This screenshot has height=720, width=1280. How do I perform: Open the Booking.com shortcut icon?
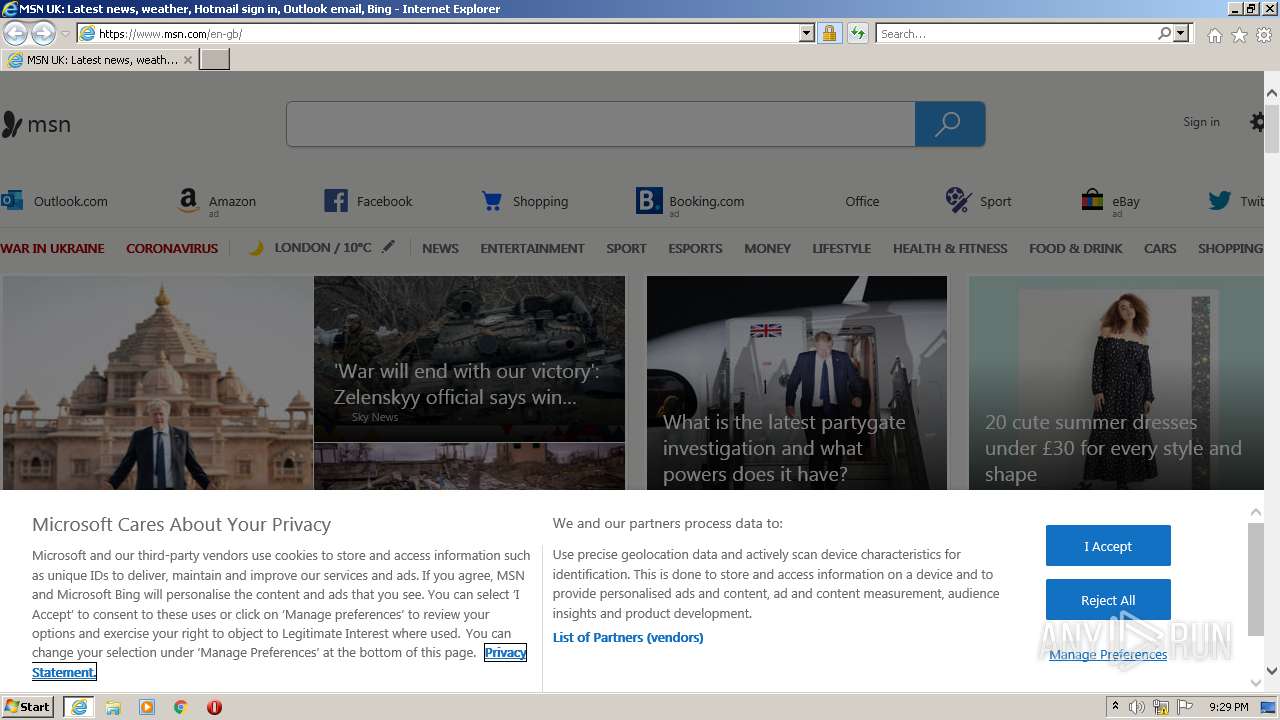[649, 201]
